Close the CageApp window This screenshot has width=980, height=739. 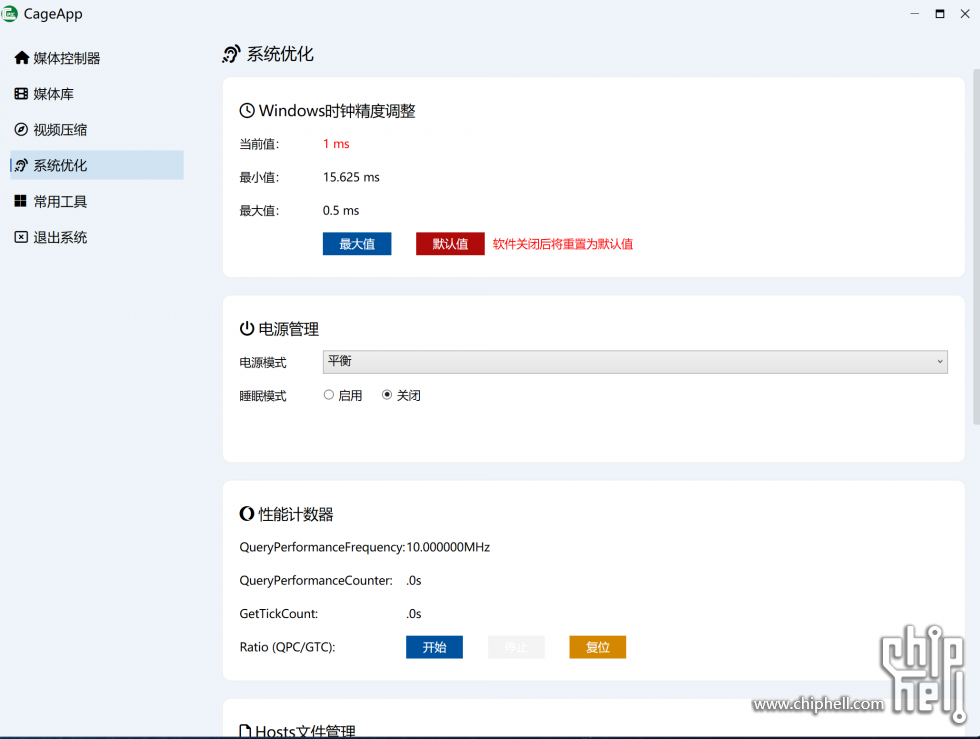[965, 14]
